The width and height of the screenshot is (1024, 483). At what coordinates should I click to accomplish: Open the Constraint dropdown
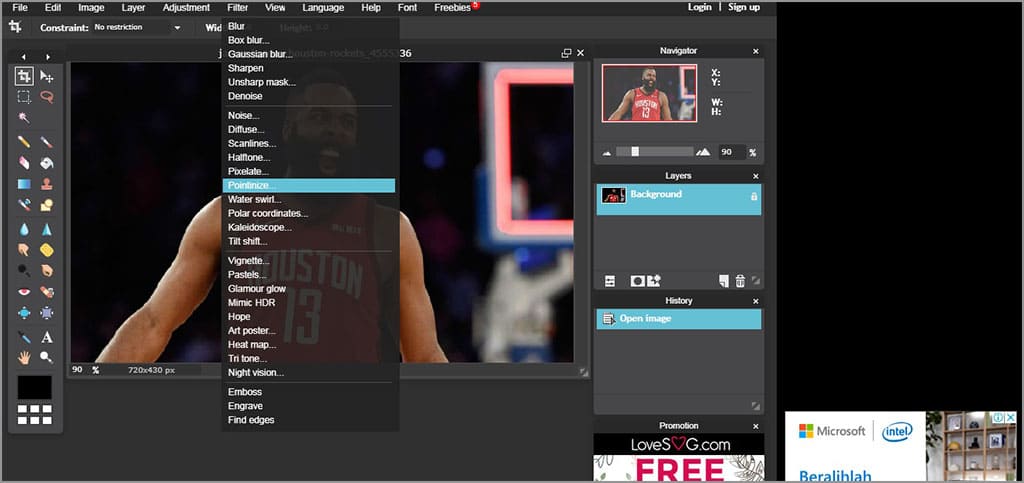tap(138, 28)
